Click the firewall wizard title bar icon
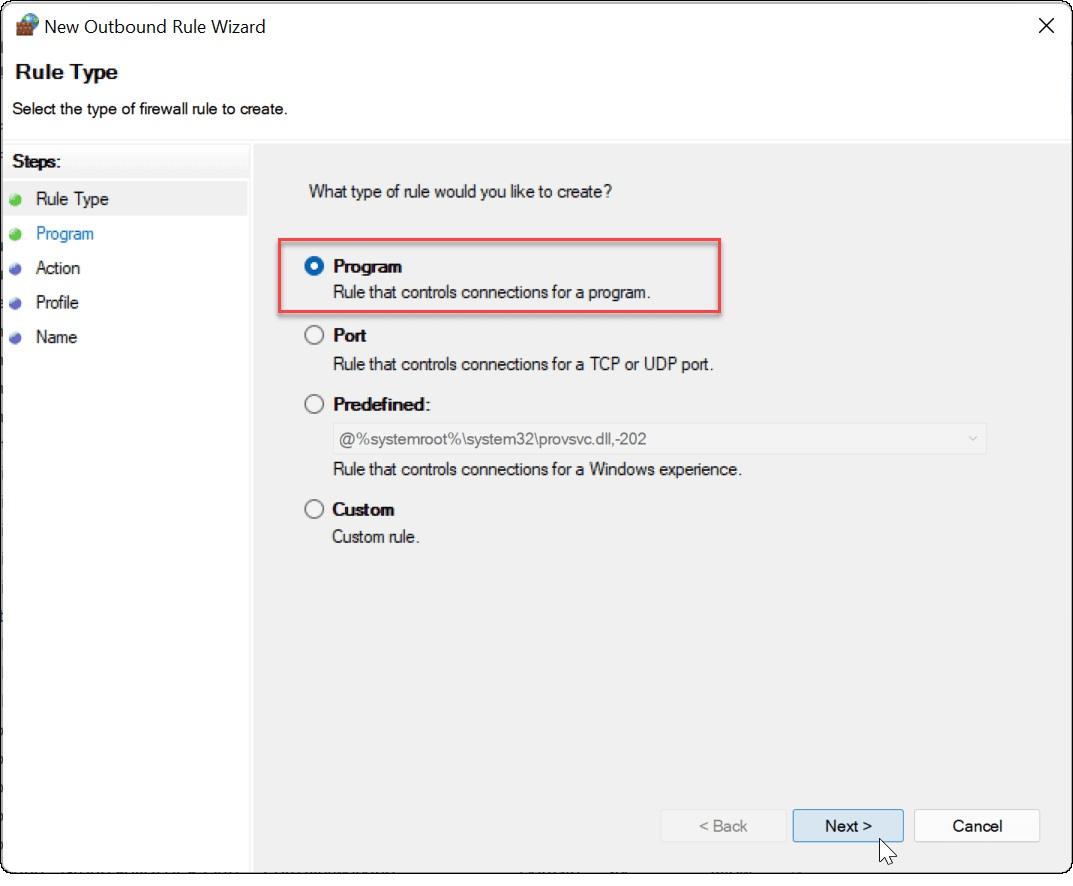 click(26, 27)
